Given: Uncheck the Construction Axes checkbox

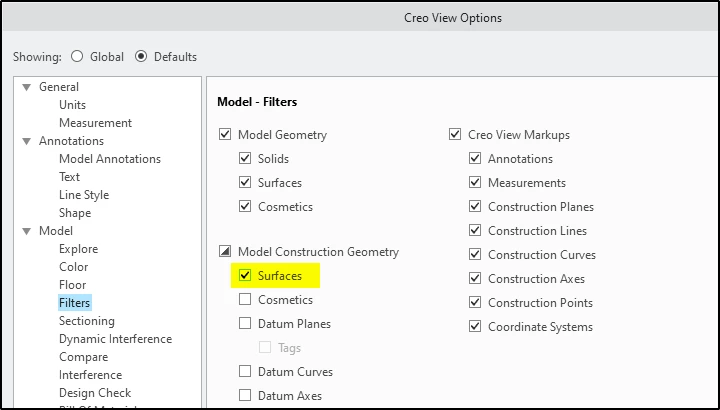Looking at the screenshot, I should pyautogui.click(x=475, y=279).
